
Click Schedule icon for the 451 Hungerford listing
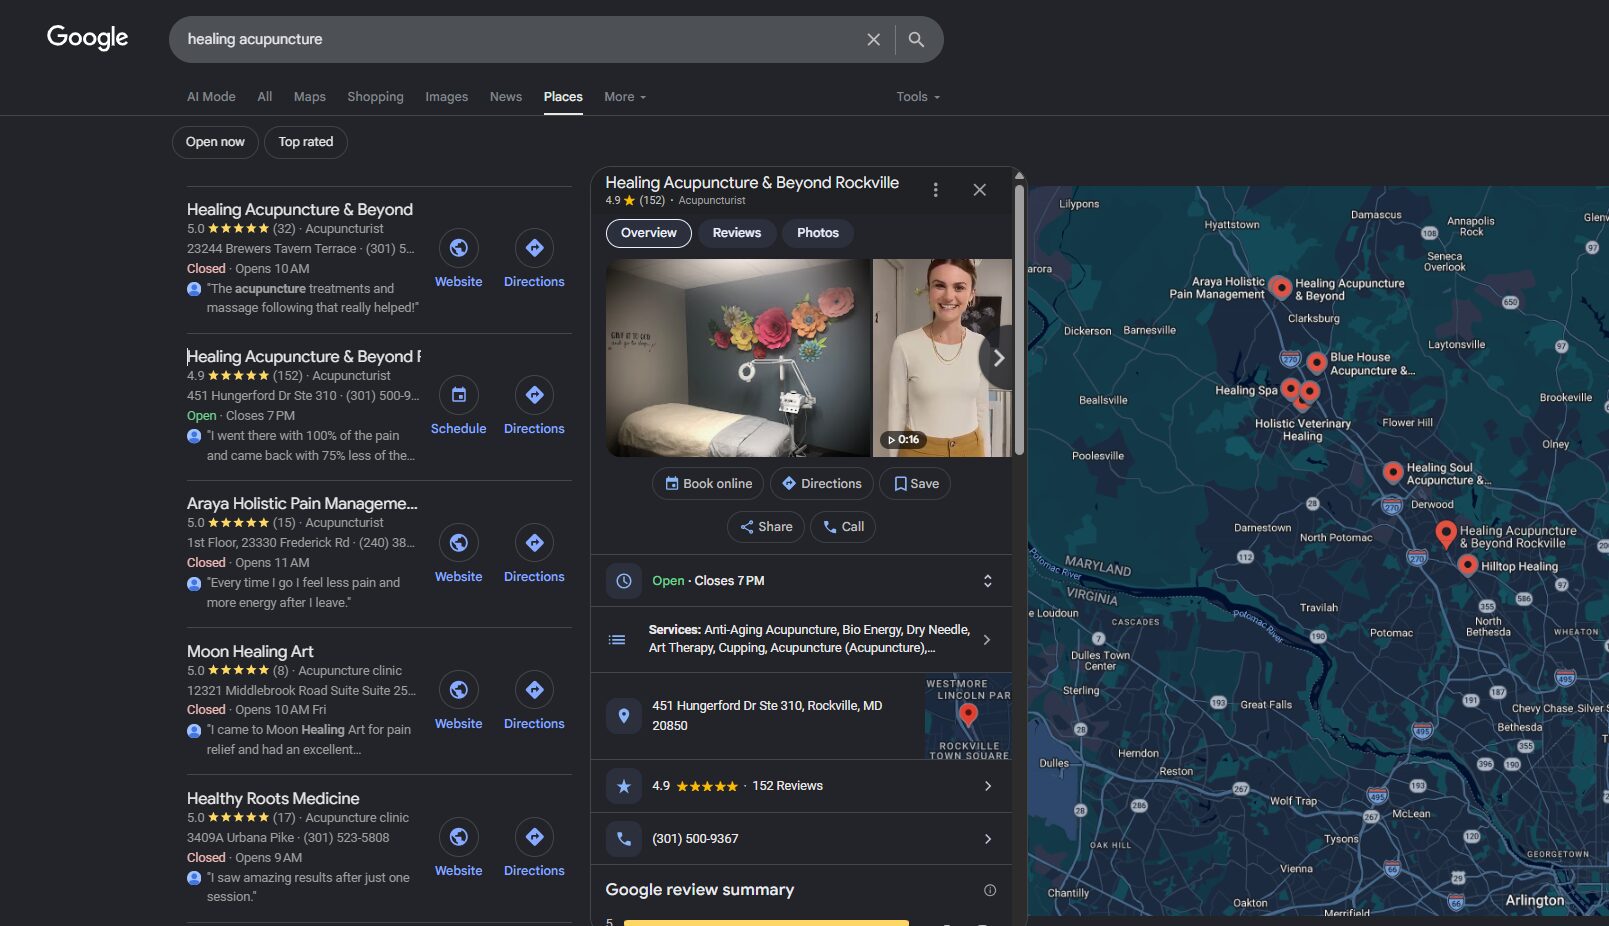click(458, 395)
